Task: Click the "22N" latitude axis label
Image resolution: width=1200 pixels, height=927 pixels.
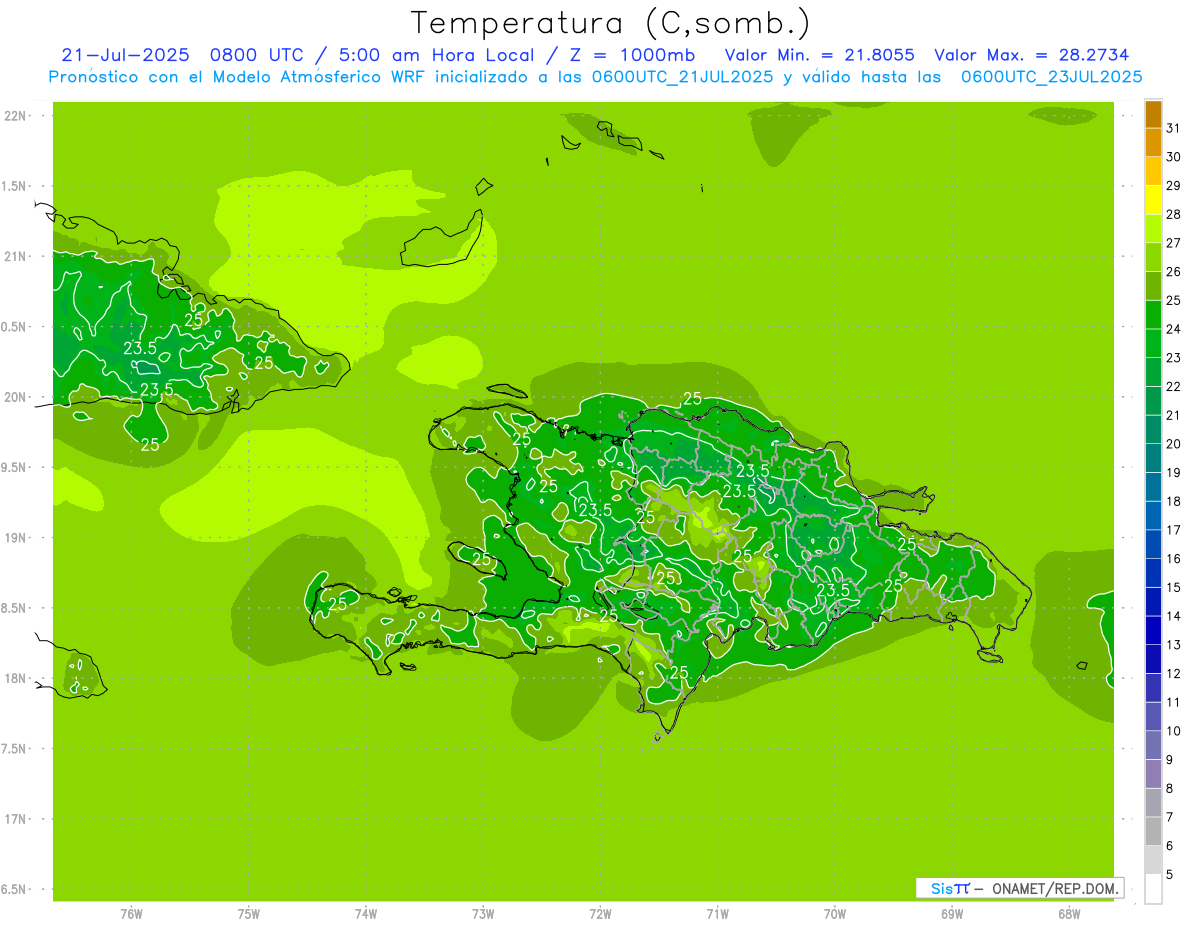Action: [x=17, y=116]
